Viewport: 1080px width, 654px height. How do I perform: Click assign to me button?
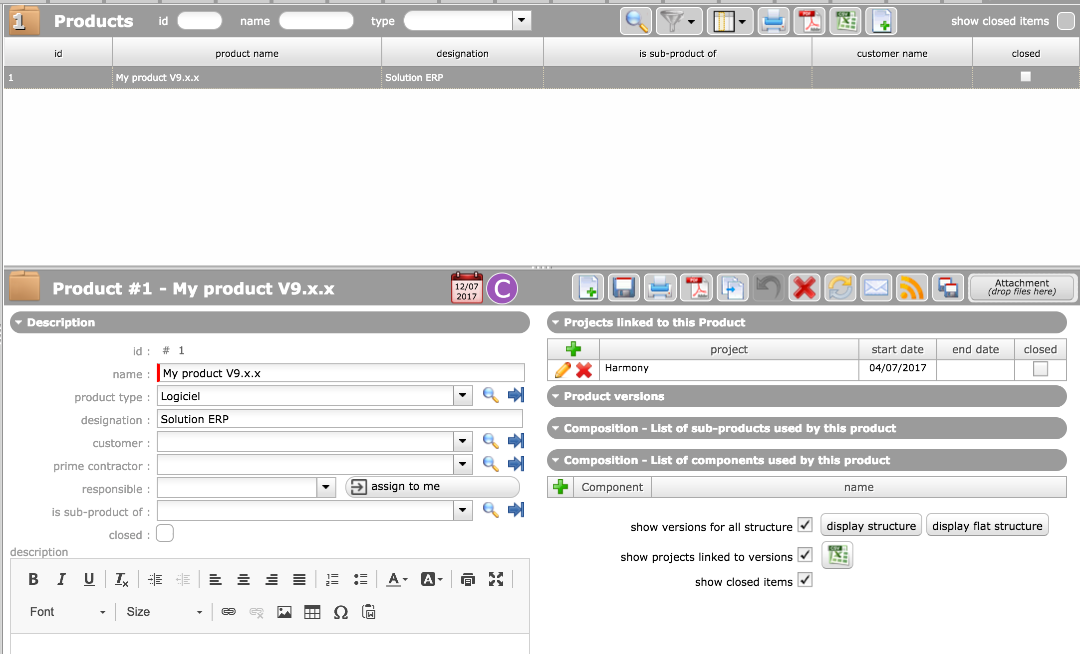pos(432,487)
